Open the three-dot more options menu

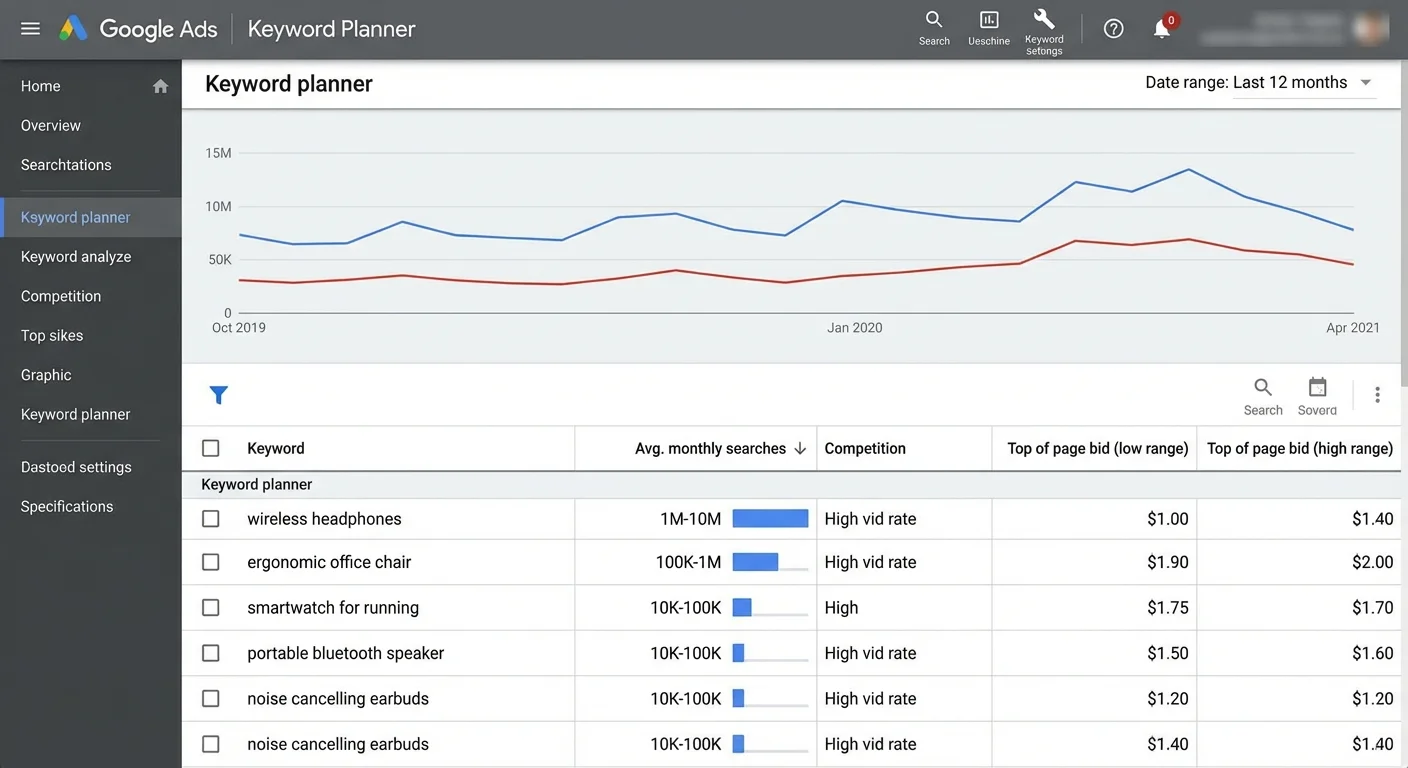(x=1377, y=395)
